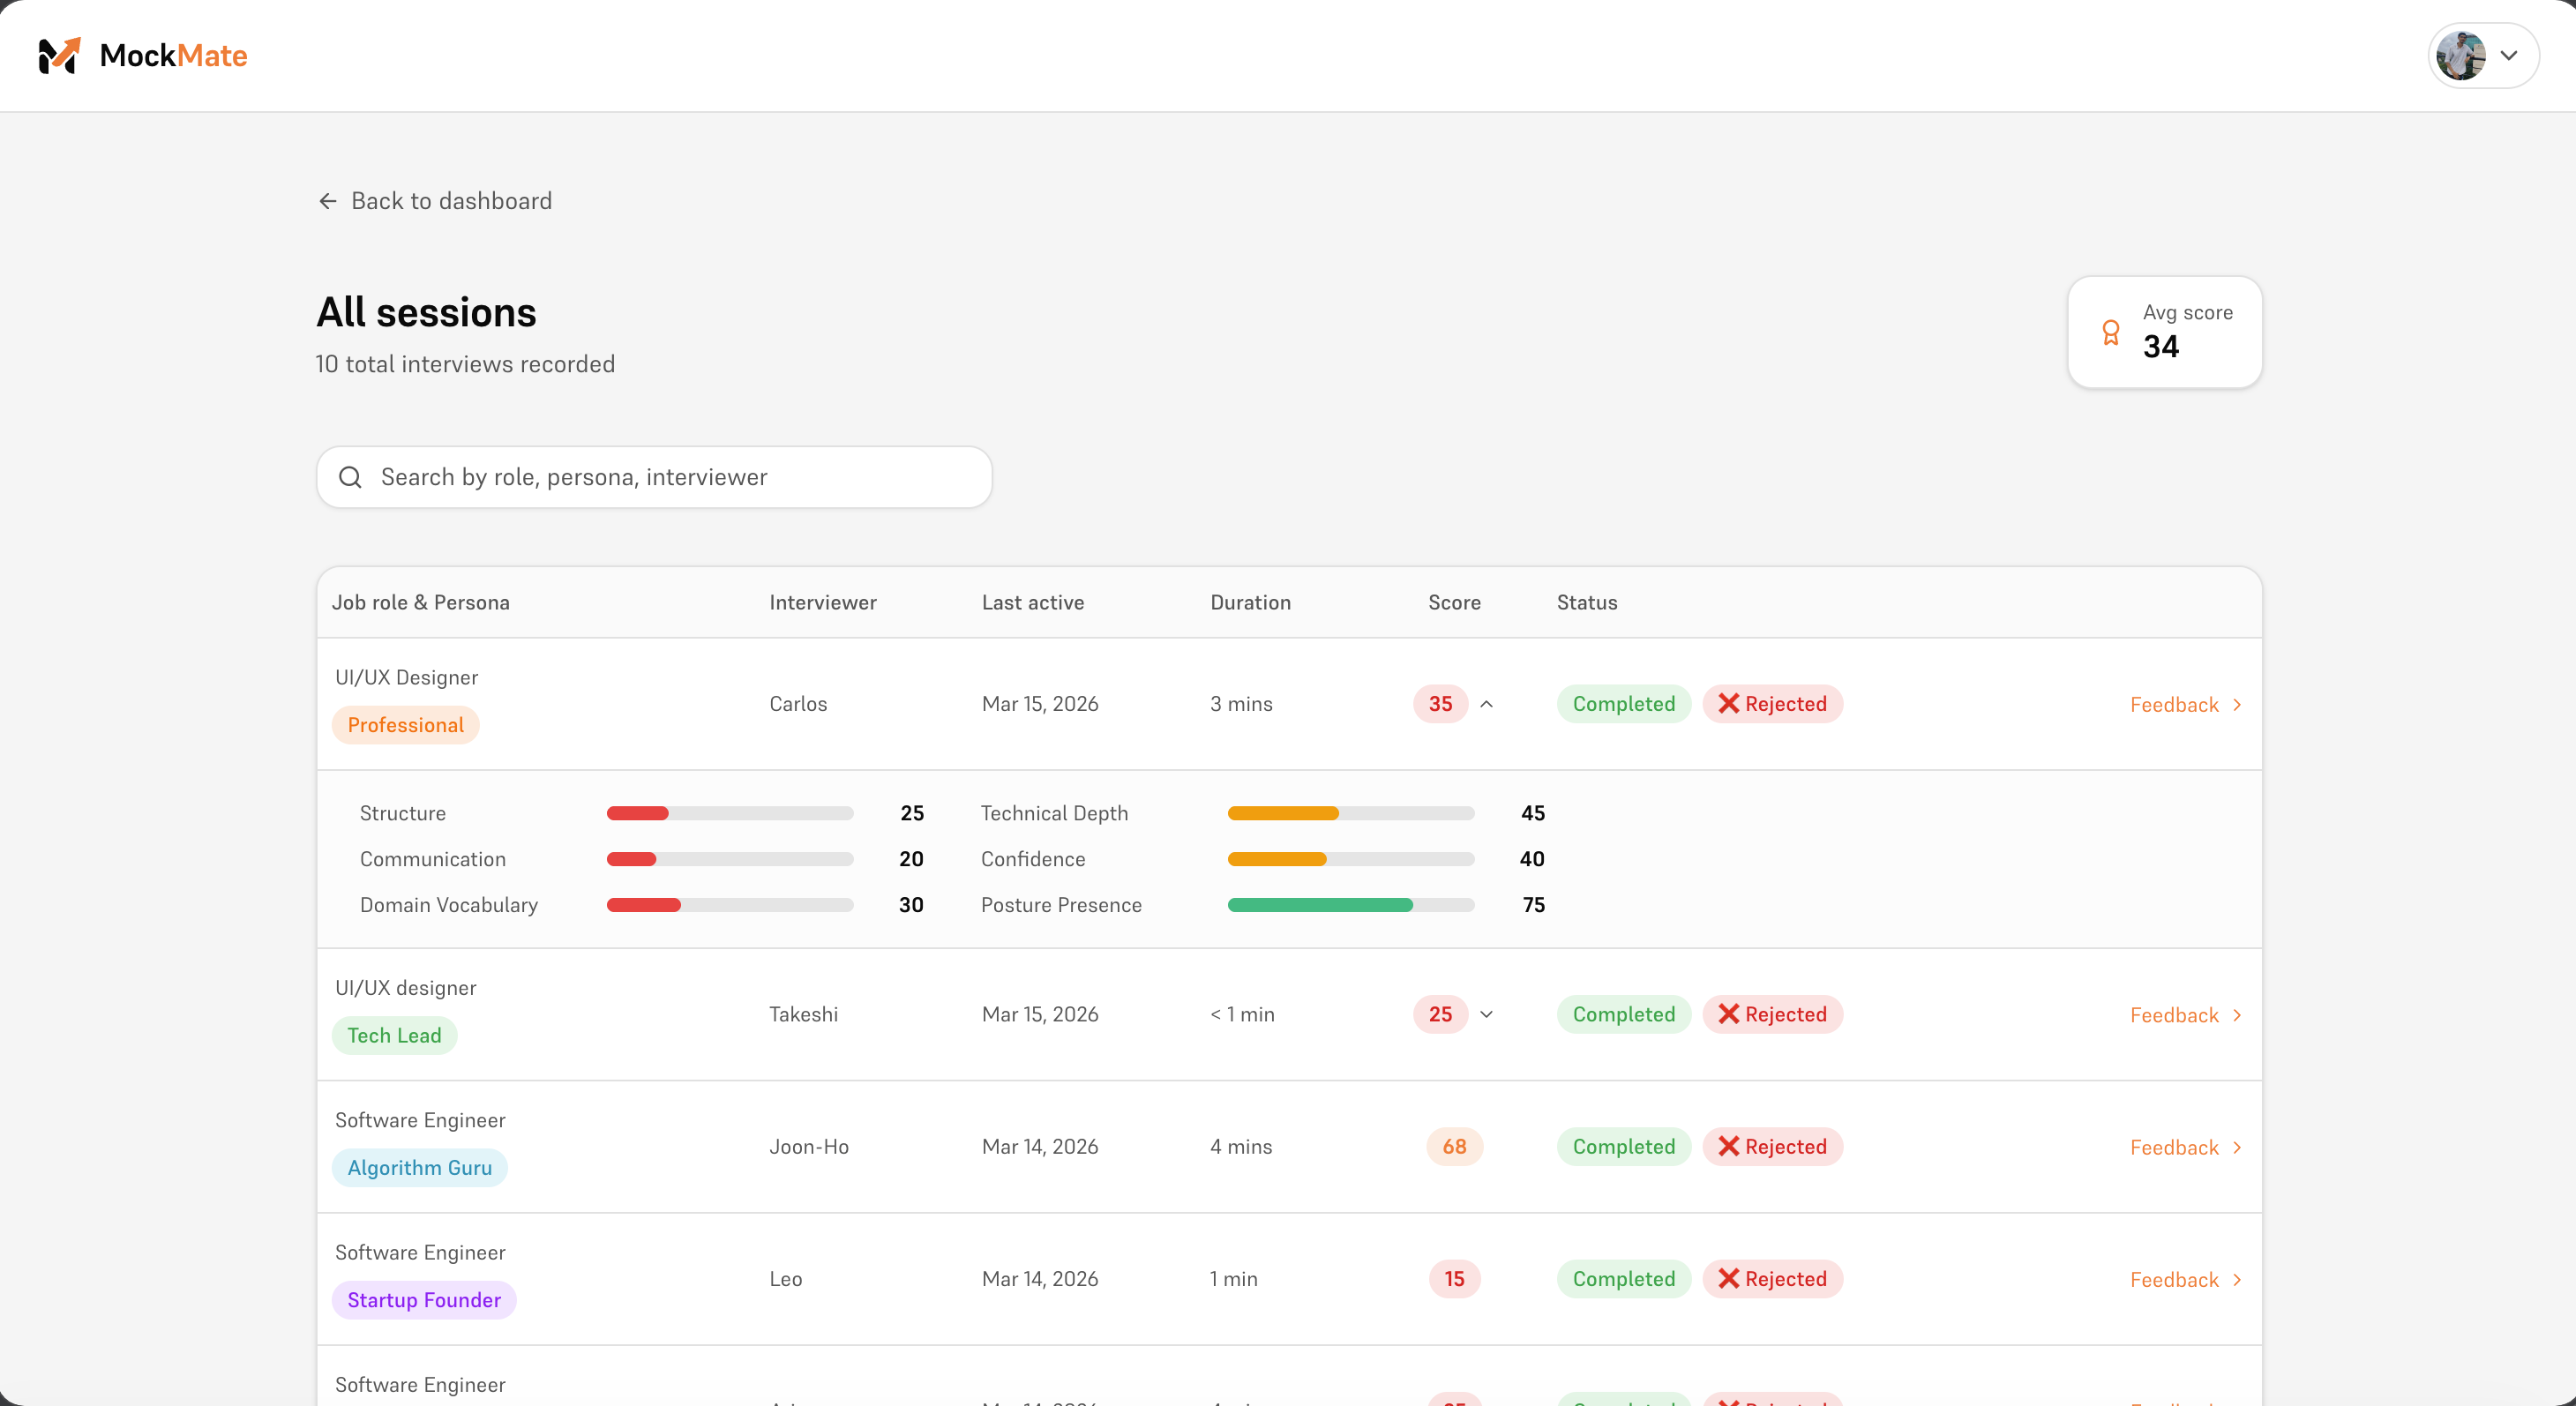The height and width of the screenshot is (1406, 2576).
Task: Open the profile dropdown chevron
Action: (2509, 56)
